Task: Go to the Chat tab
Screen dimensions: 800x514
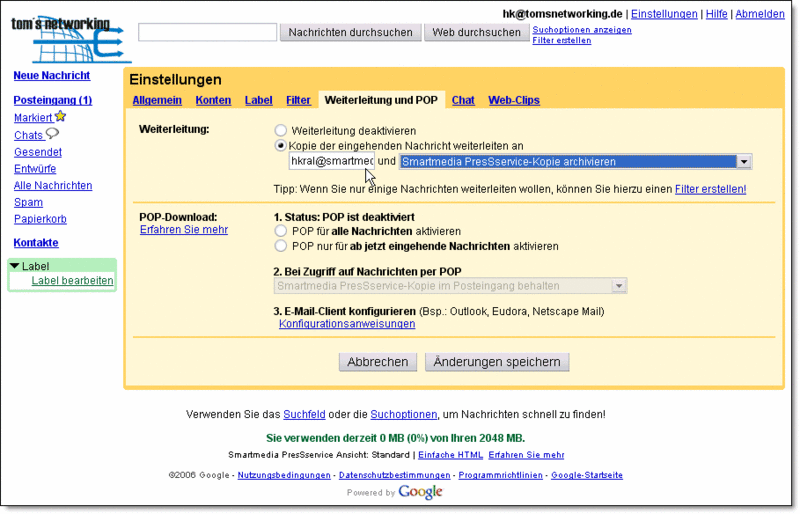Action: click(463, 100)
